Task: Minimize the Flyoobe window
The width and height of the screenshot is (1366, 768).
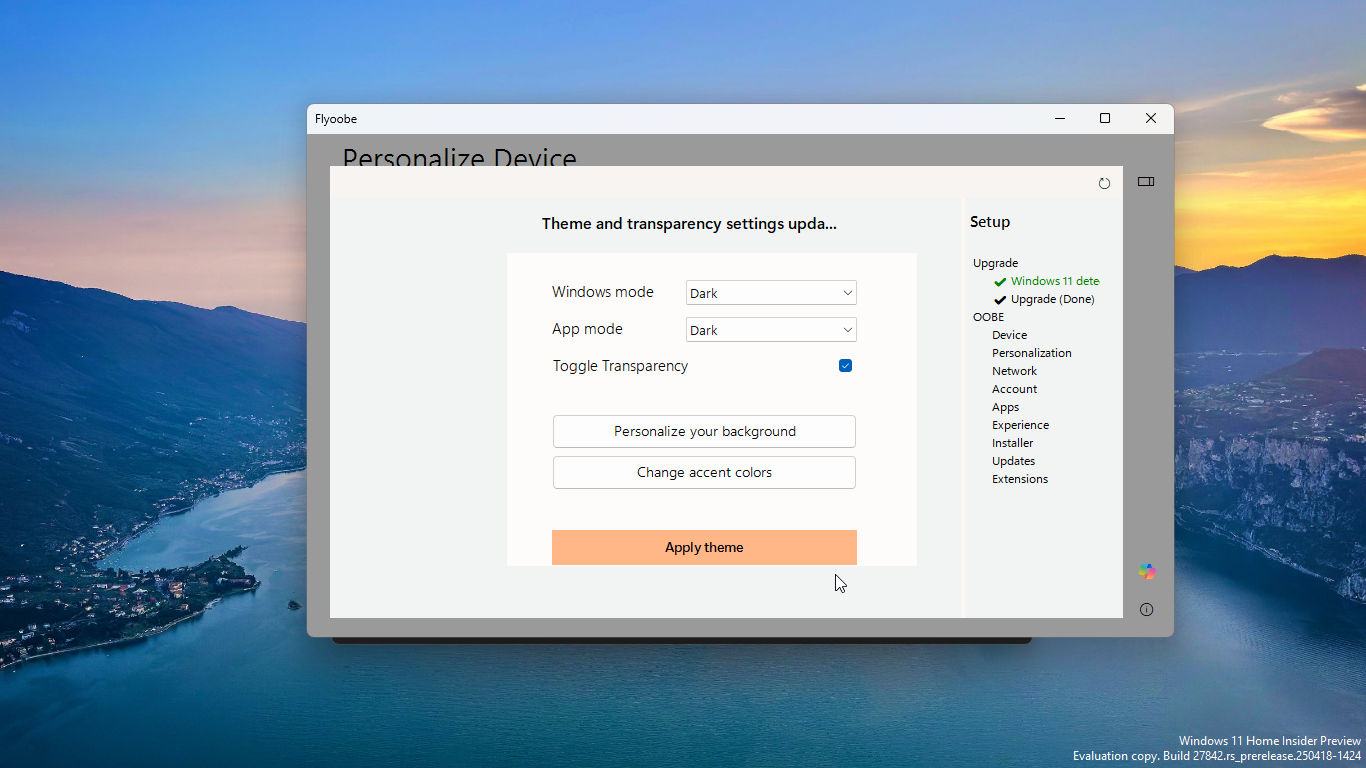Action: 1060,119
